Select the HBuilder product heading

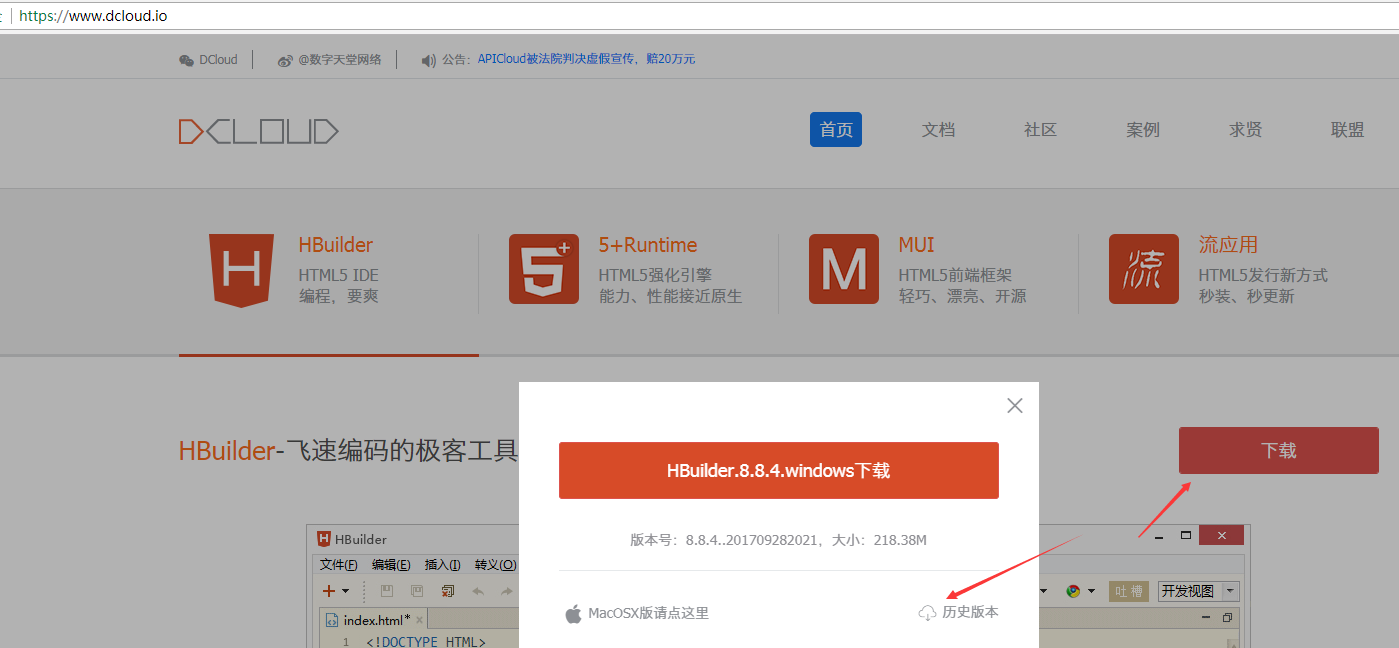tap(336, 245)
